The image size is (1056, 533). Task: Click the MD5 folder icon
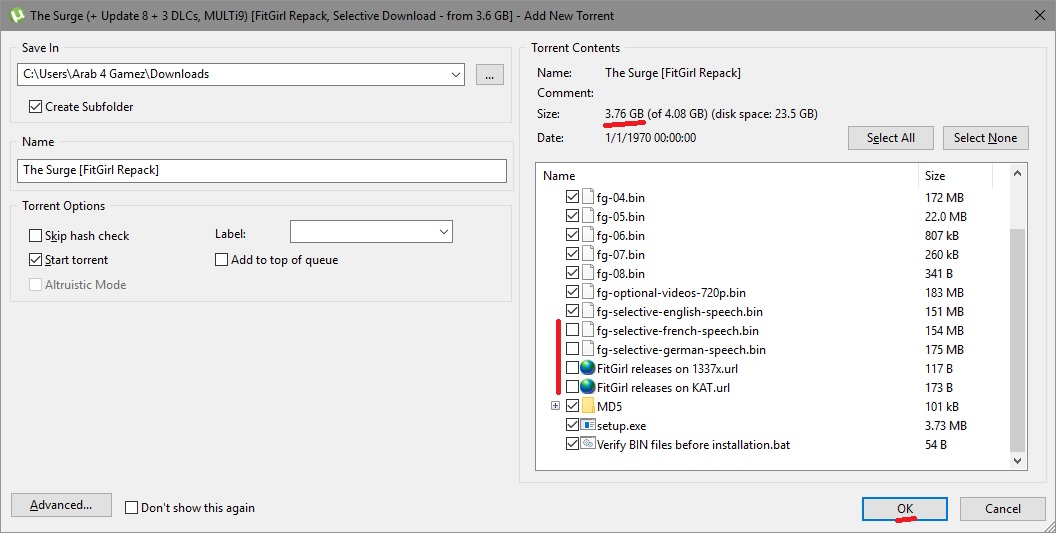[588, 406]
